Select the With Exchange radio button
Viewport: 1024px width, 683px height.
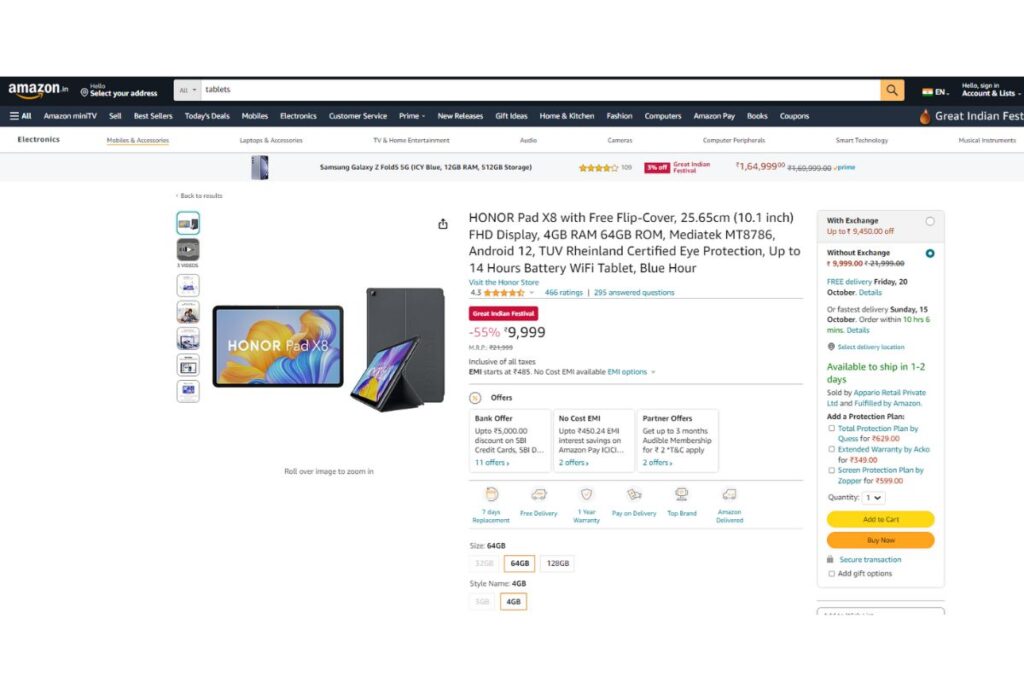pos(930,221)
